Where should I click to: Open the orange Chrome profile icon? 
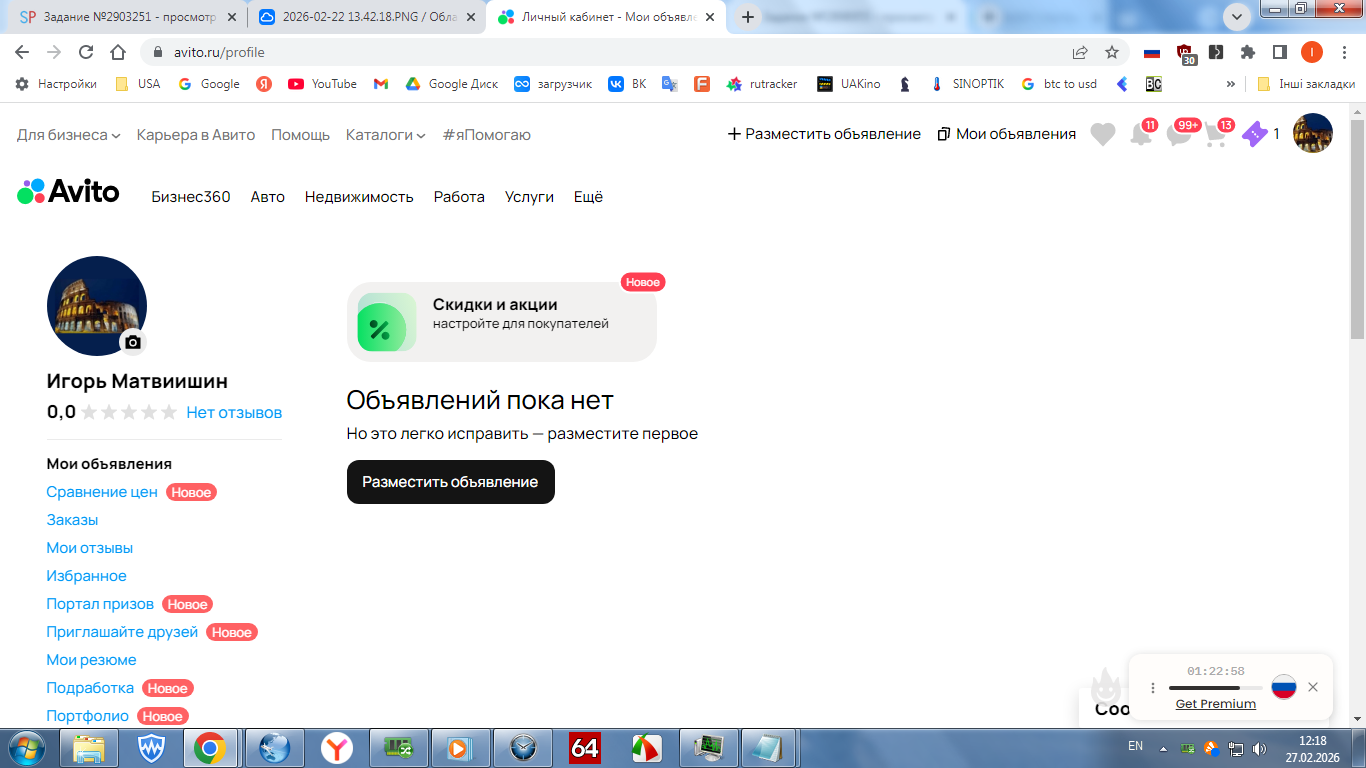(1312, 52)
